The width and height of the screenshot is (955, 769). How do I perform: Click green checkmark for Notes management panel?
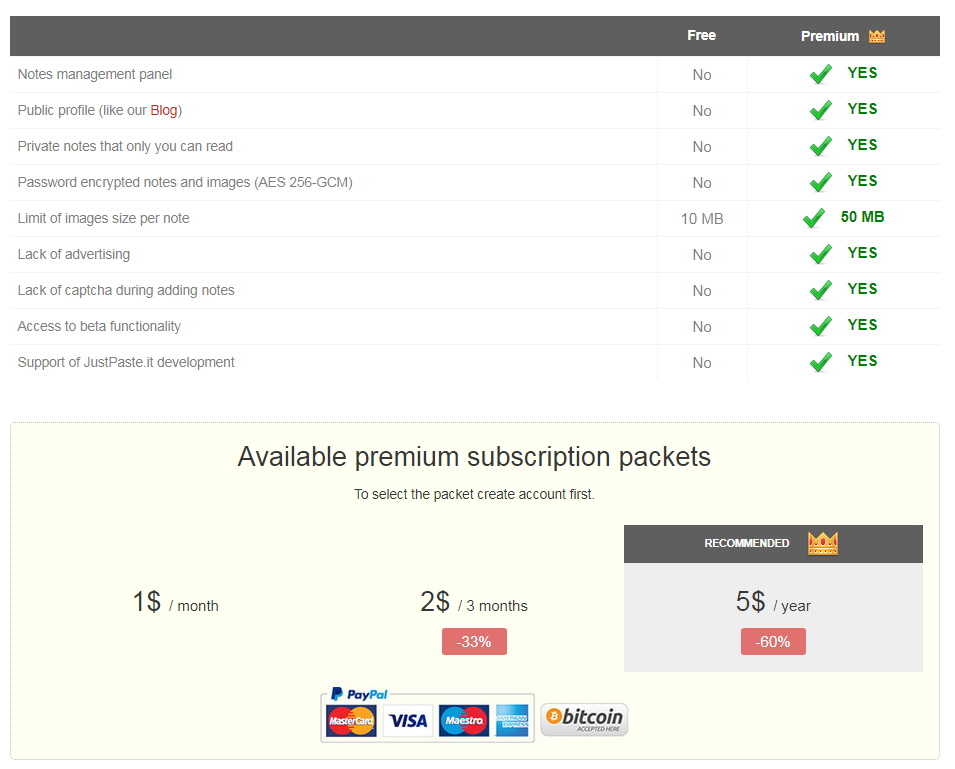pos(821,74)
